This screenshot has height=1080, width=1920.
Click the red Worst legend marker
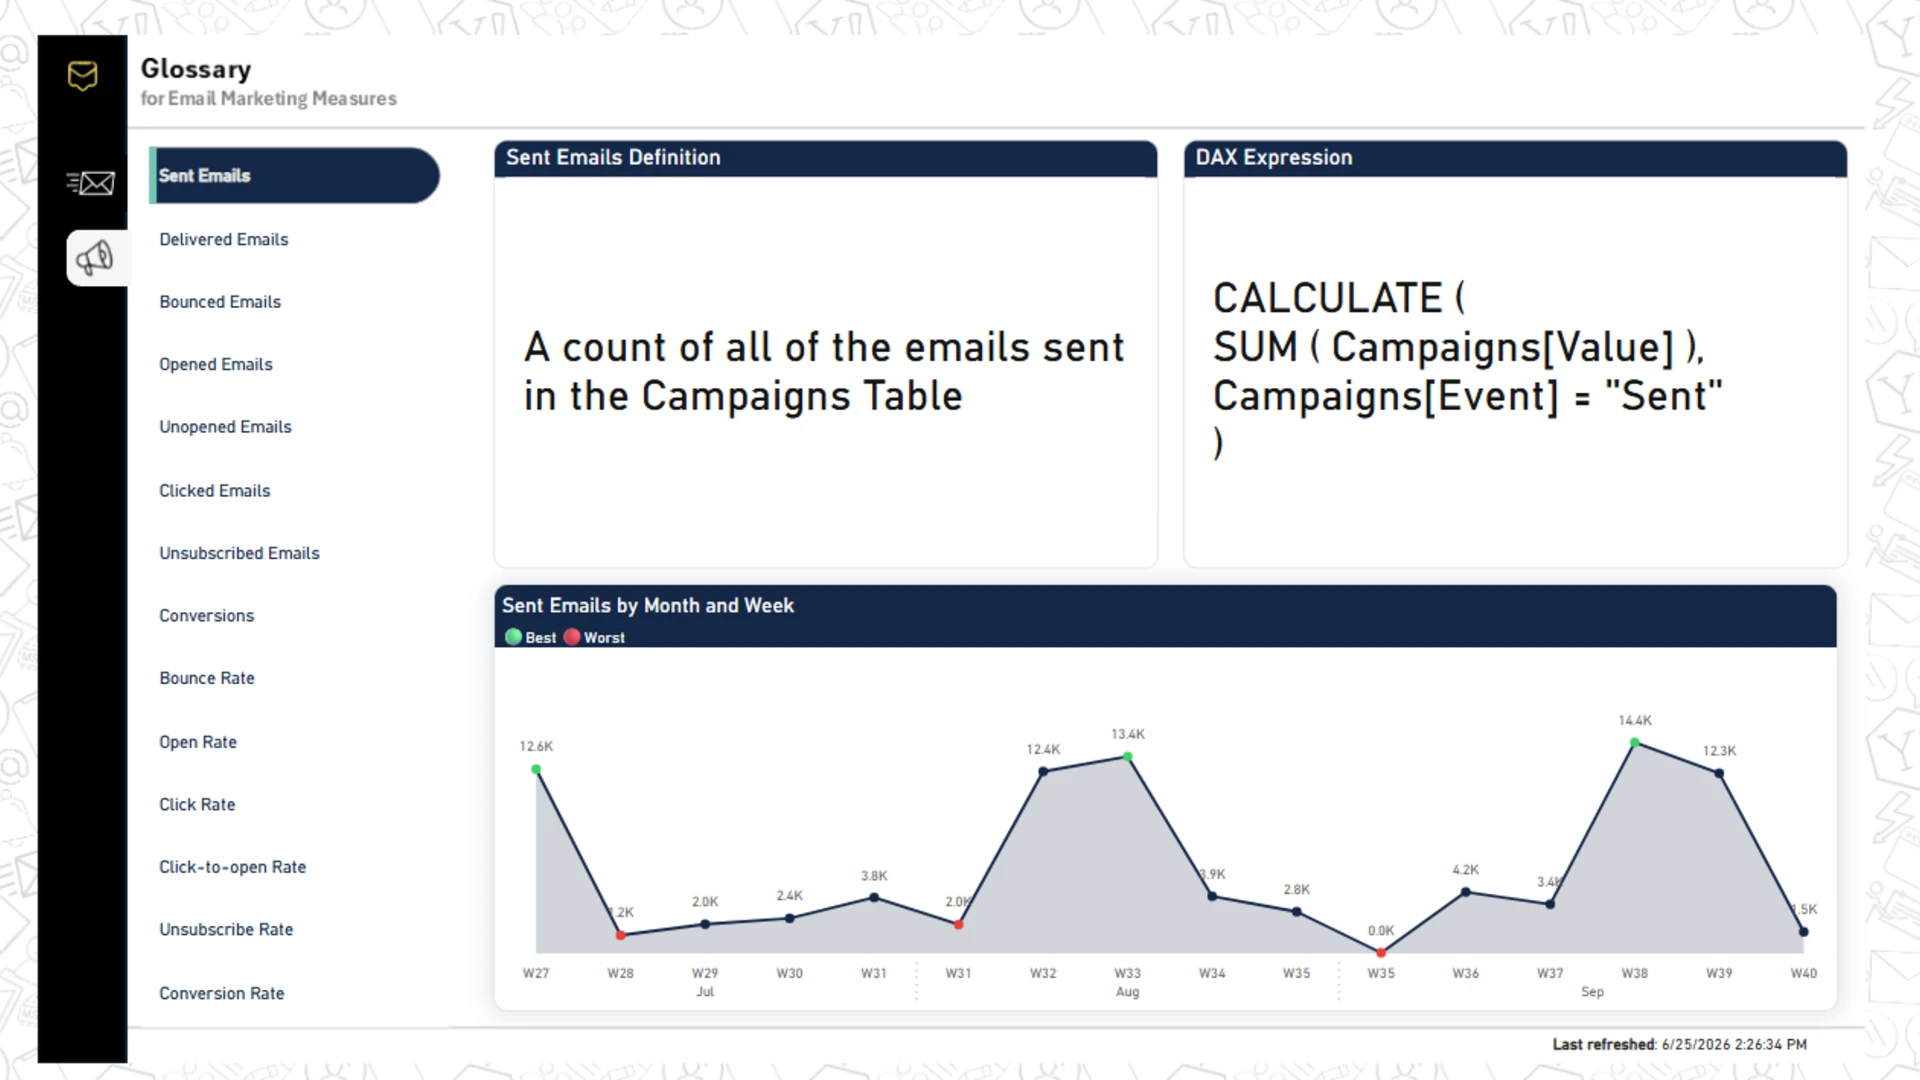572,637
